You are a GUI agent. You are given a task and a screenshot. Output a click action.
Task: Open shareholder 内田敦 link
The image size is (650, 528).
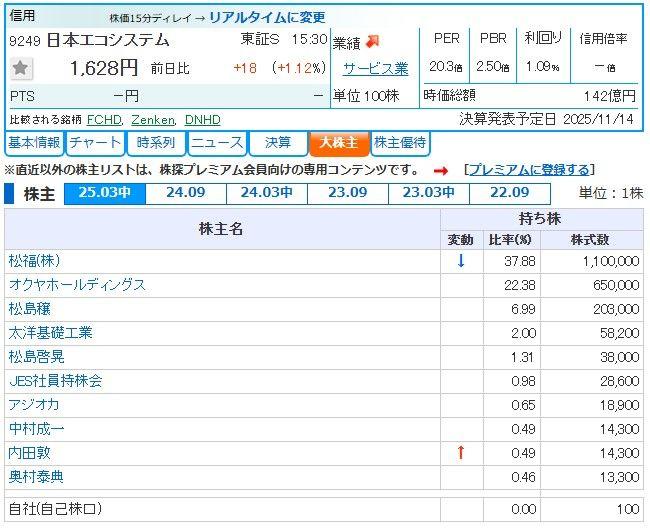coord(29,453)
